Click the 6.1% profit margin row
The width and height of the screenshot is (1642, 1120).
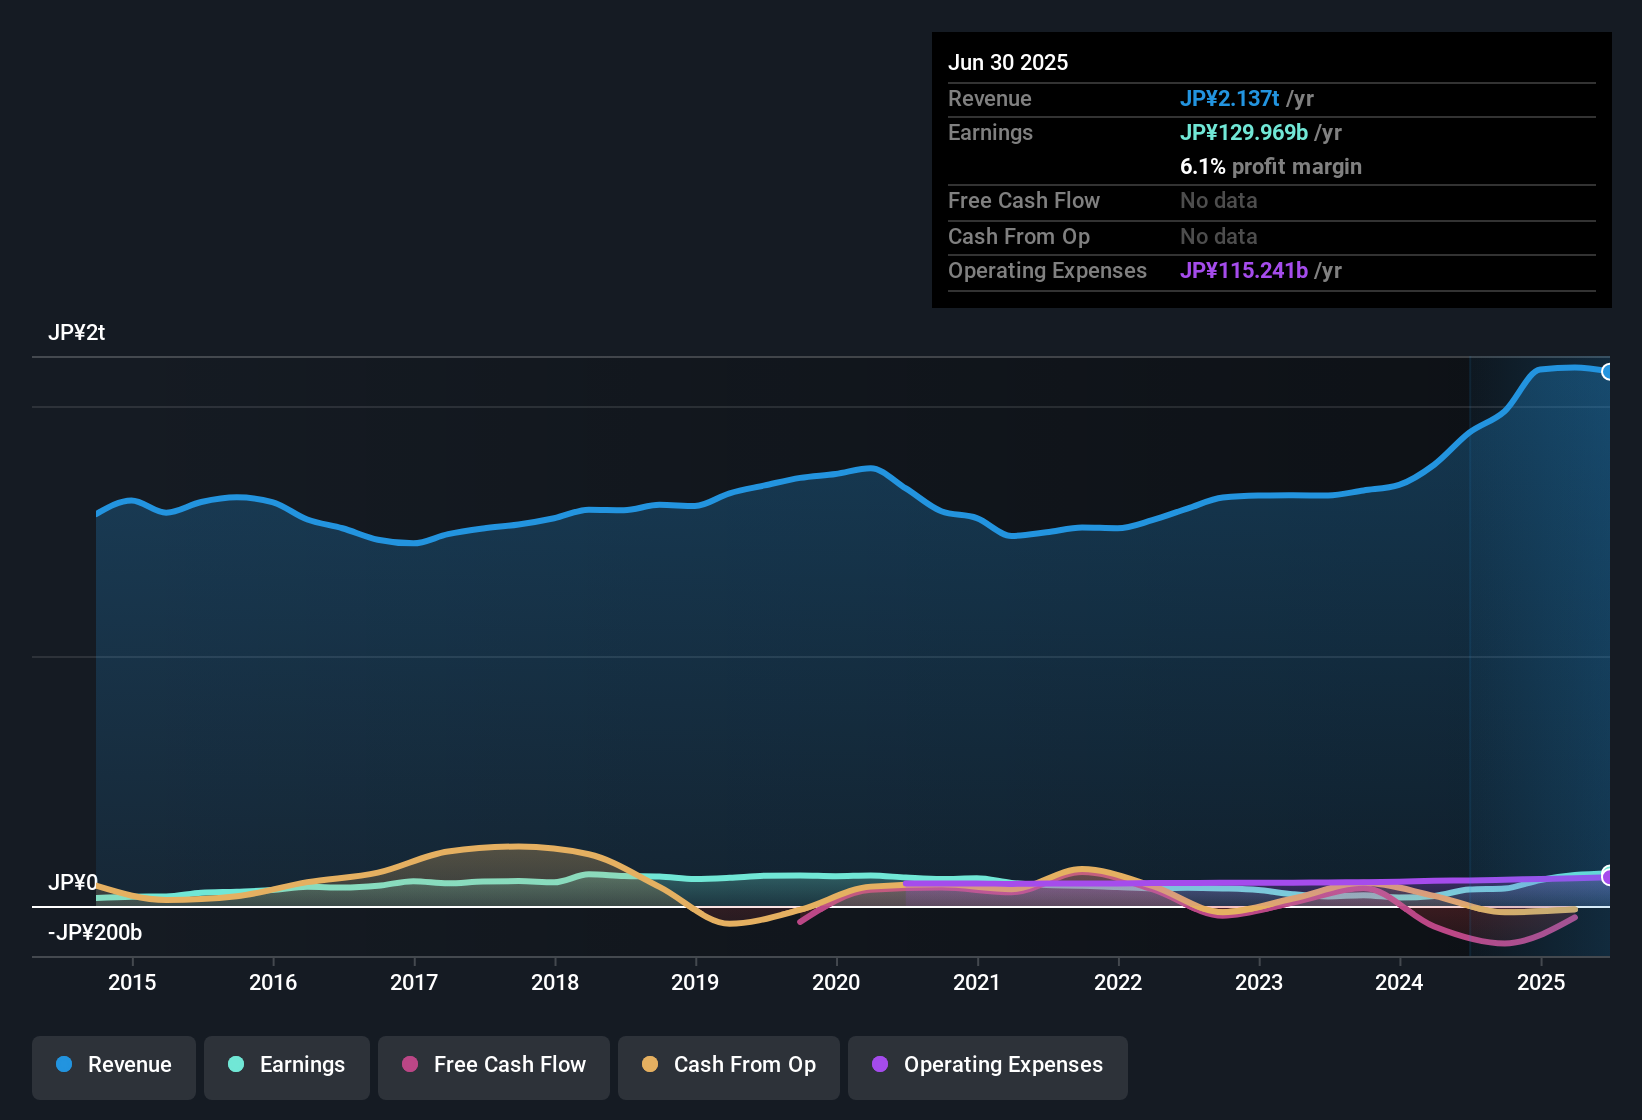click(1270, 167)
